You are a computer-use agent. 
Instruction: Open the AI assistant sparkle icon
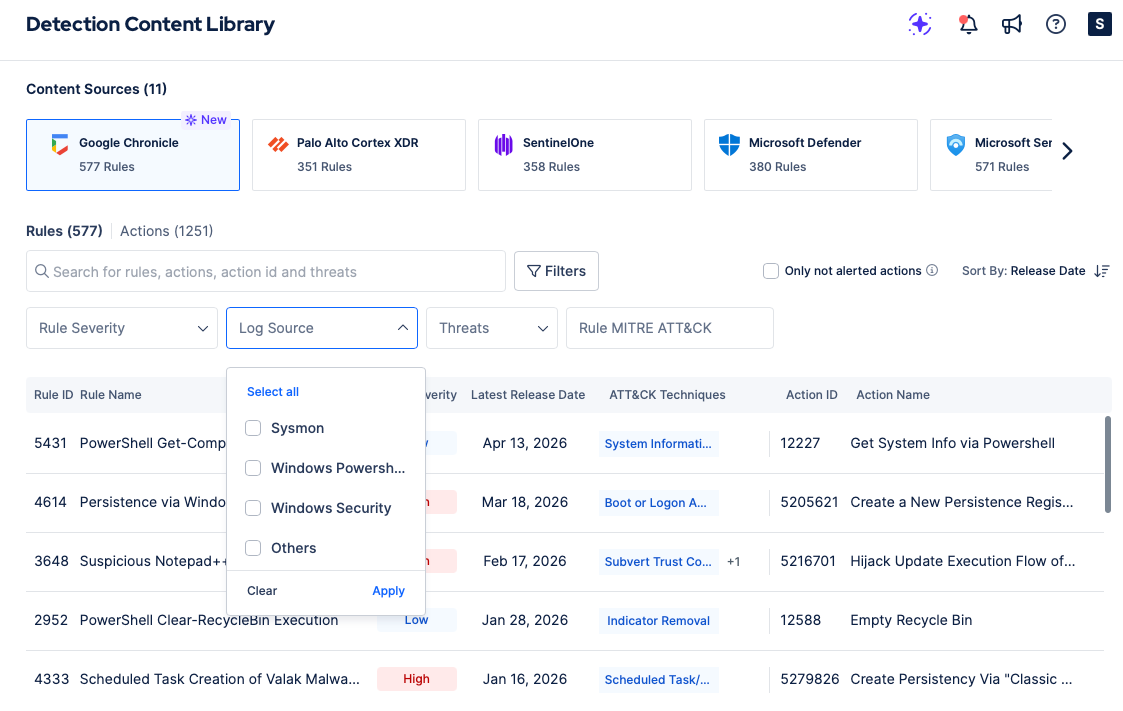[920, 24]
